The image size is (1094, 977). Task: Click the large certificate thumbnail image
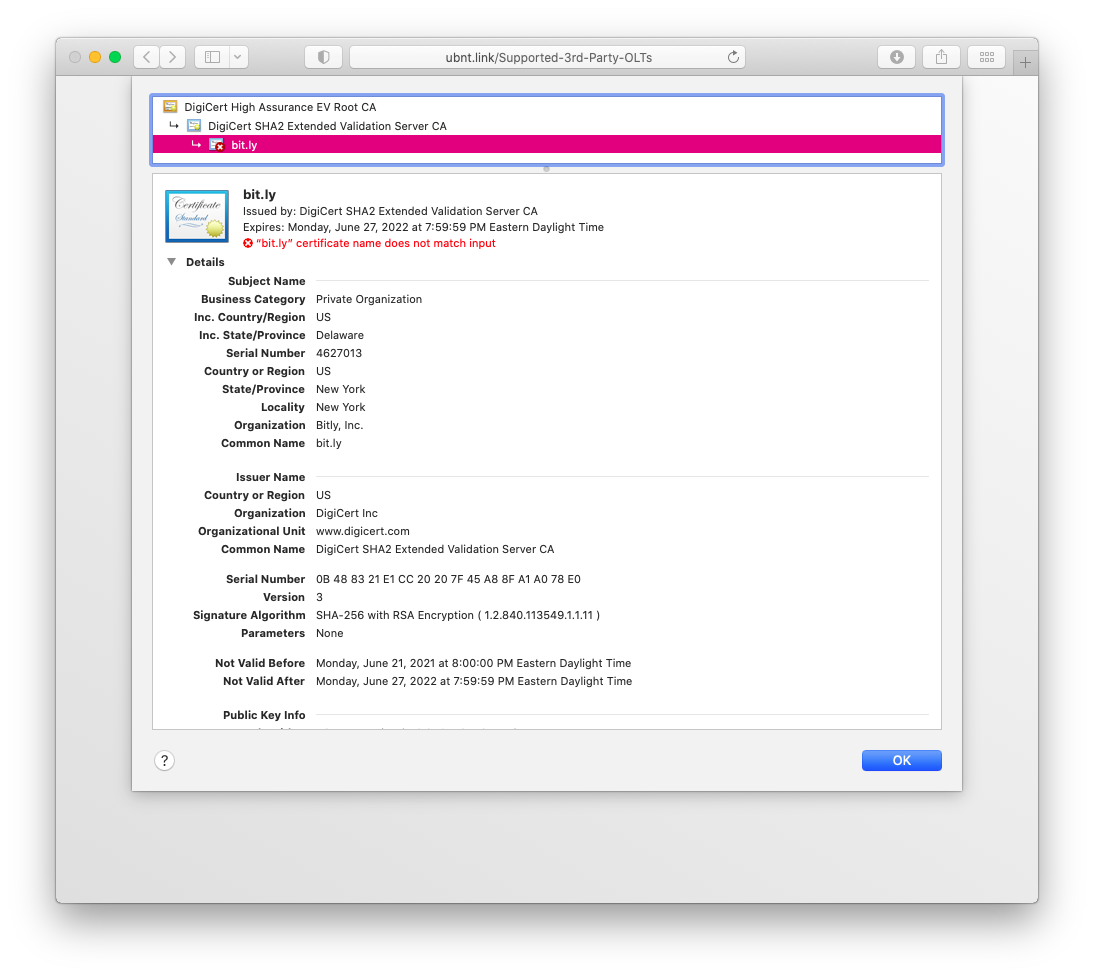pyautogui.click(x=197, y=216)
